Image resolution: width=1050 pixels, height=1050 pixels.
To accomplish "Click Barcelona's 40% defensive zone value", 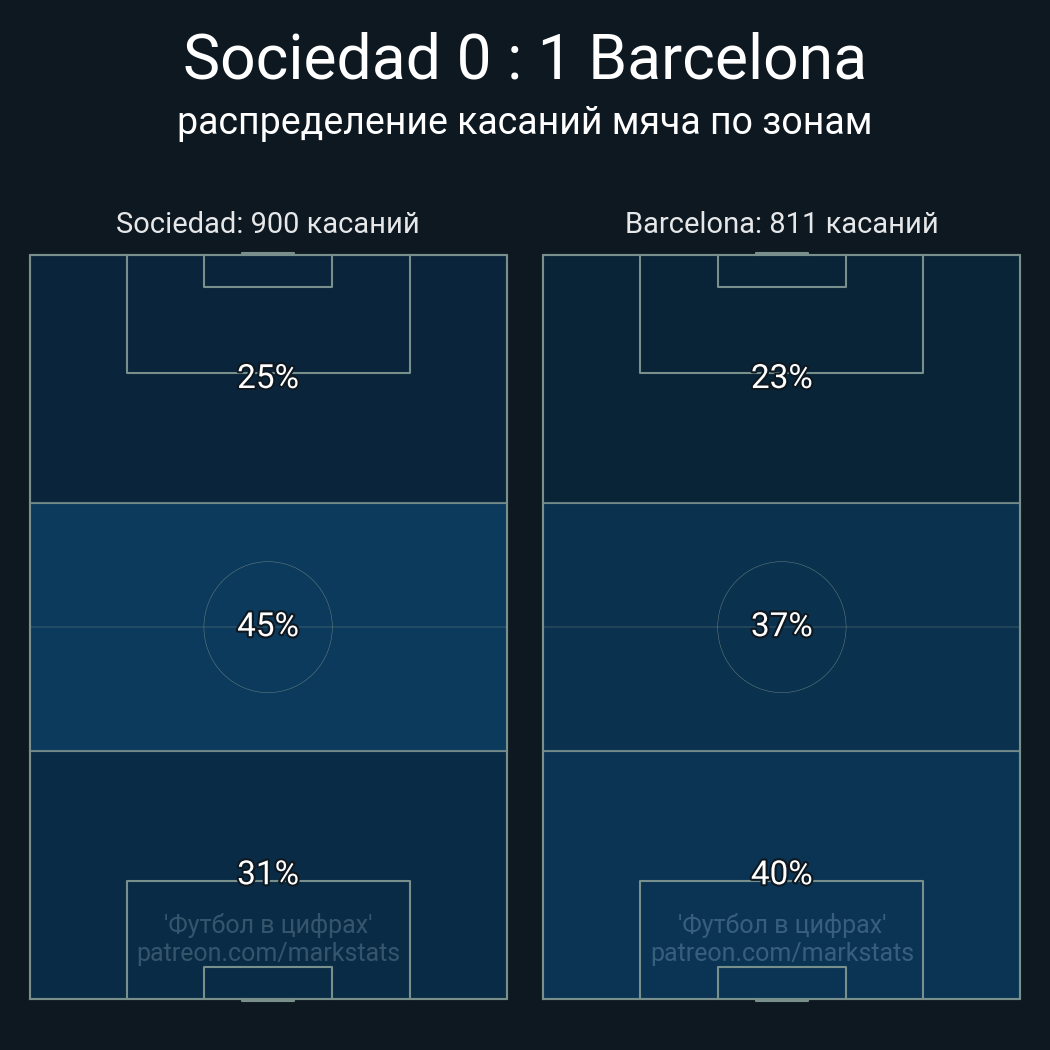I will pos(781,873).
